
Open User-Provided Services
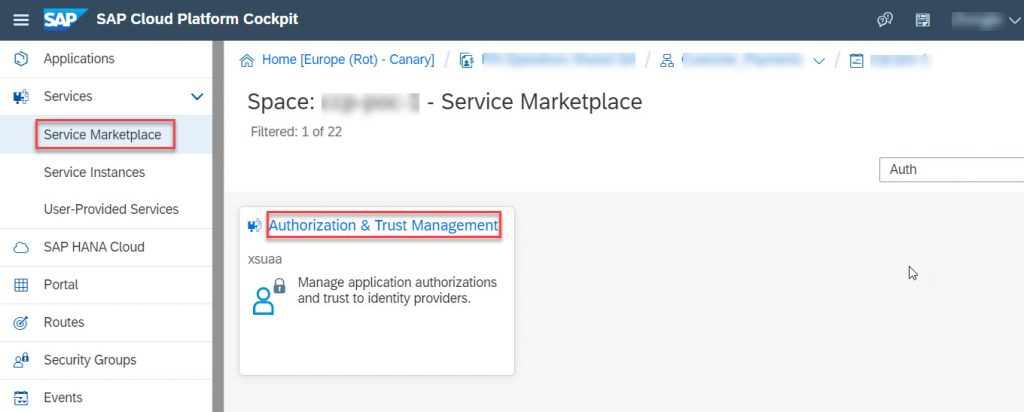coord(111,210)
